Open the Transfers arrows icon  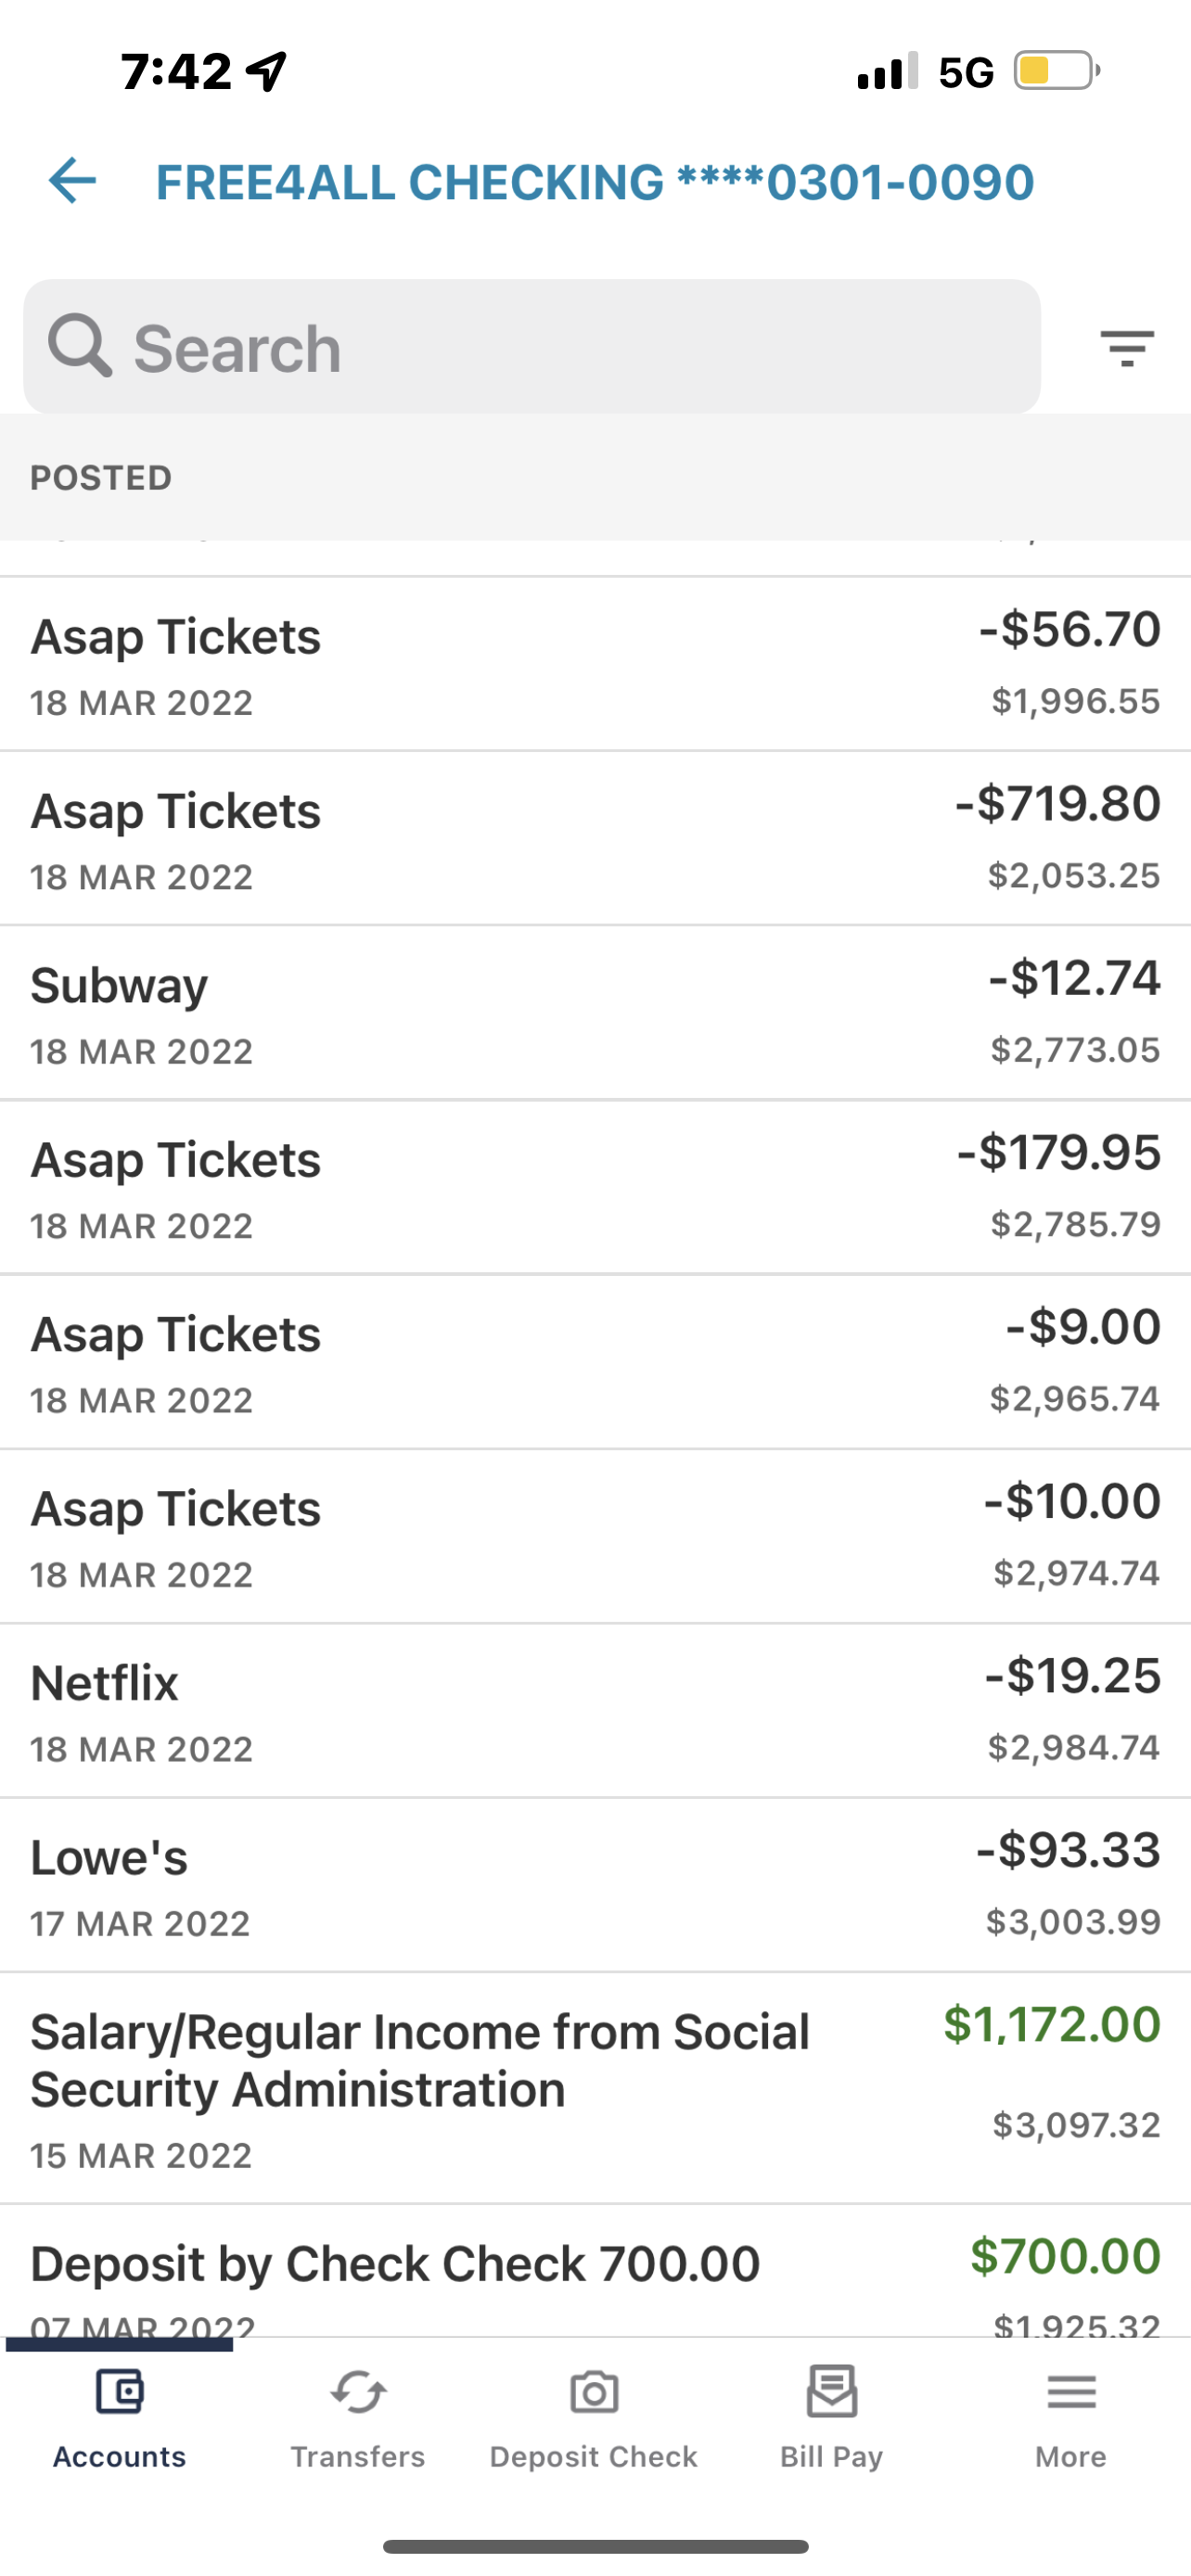(358, 2393)
